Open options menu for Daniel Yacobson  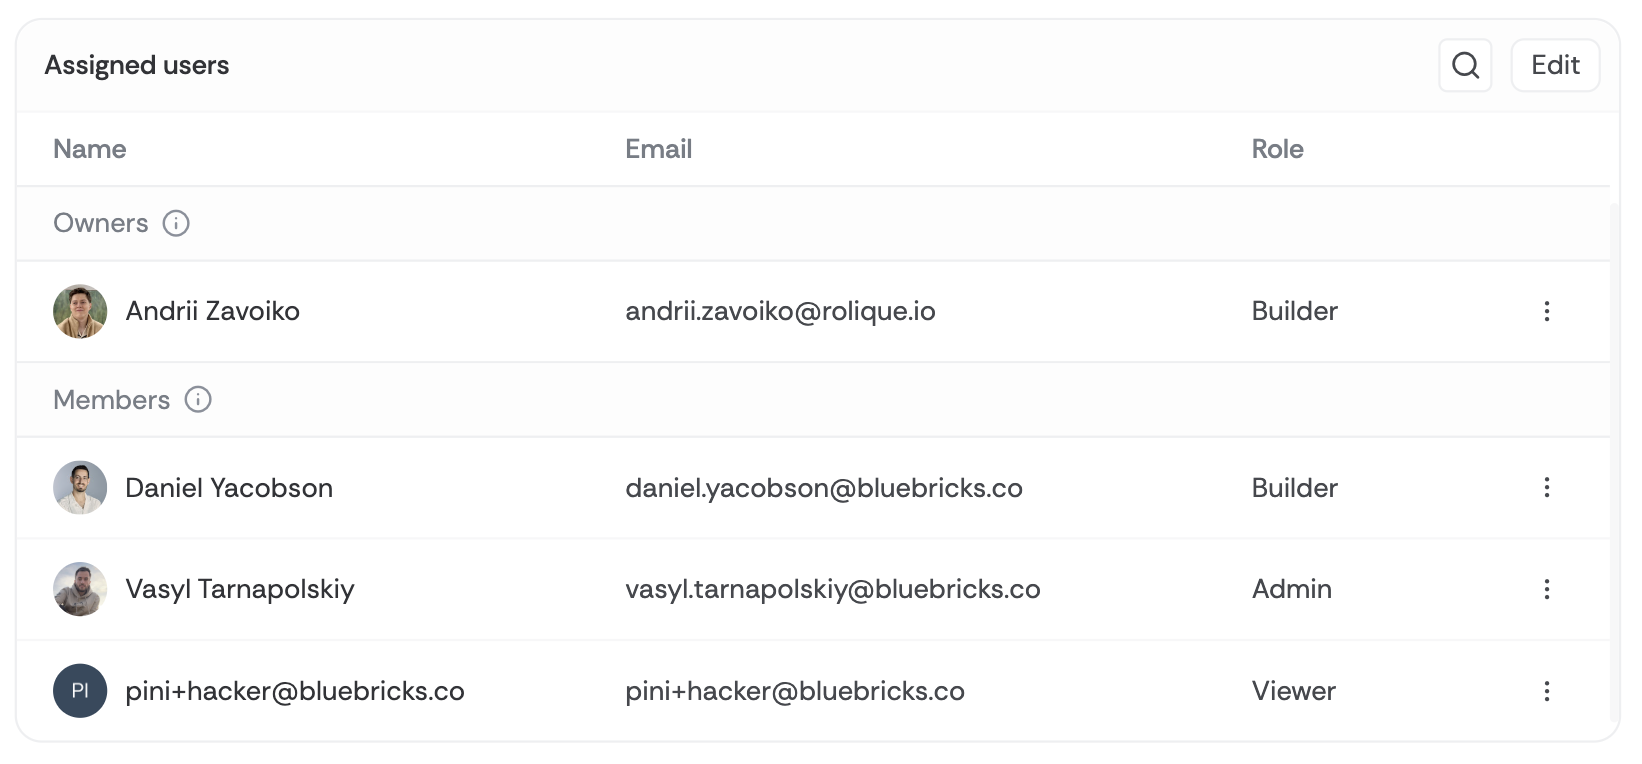click(1546, 488)
